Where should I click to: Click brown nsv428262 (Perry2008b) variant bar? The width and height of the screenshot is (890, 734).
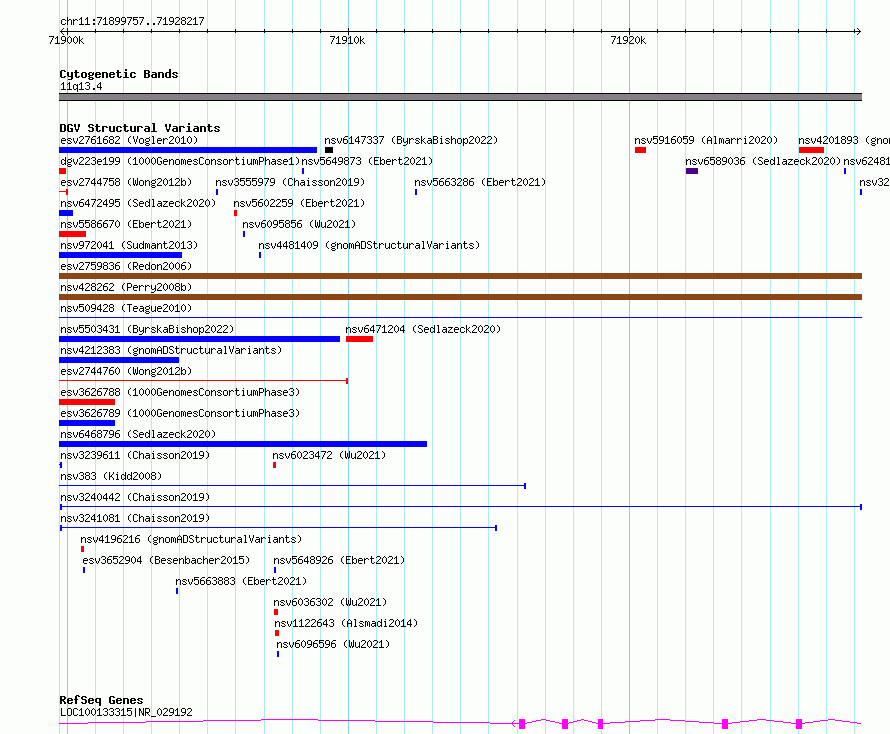pos(460,297)
